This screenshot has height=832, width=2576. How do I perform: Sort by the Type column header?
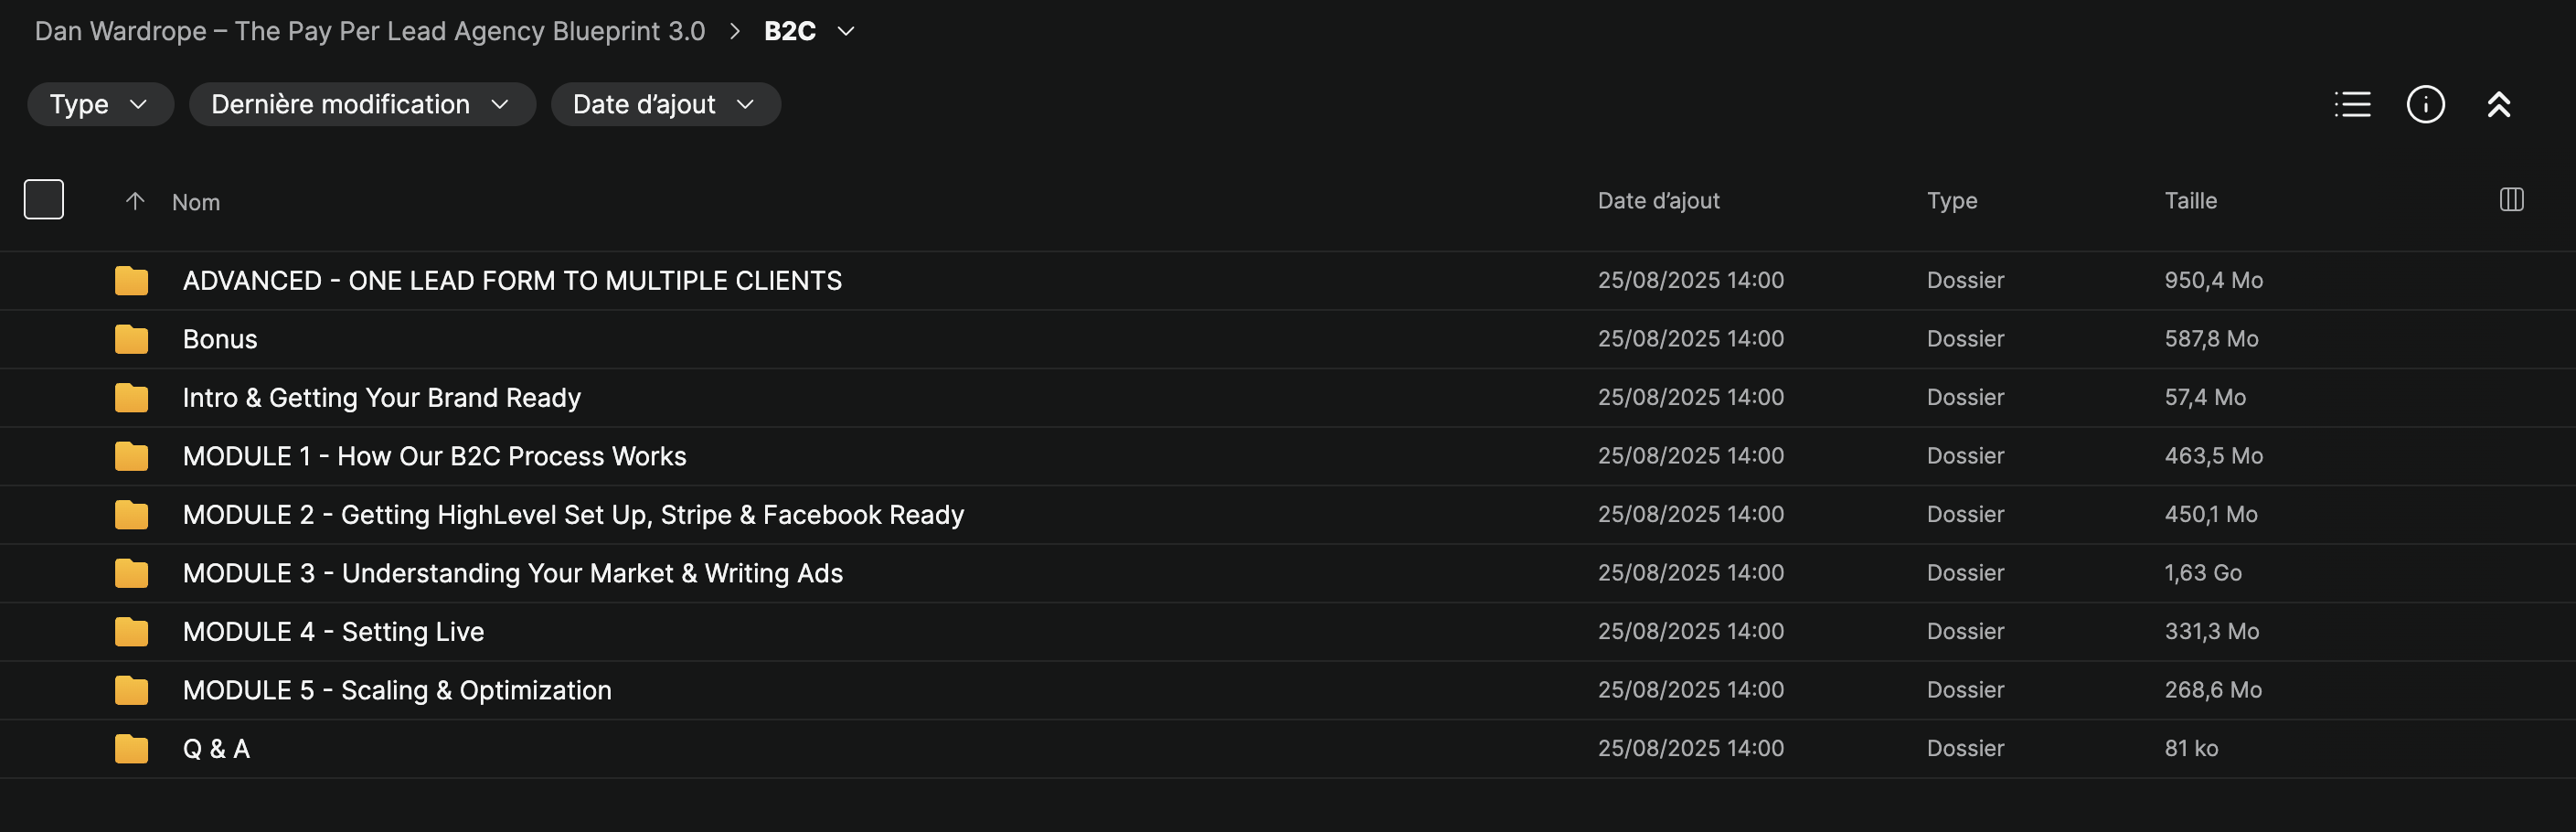pyautogui.click(x=1951, y=201)
